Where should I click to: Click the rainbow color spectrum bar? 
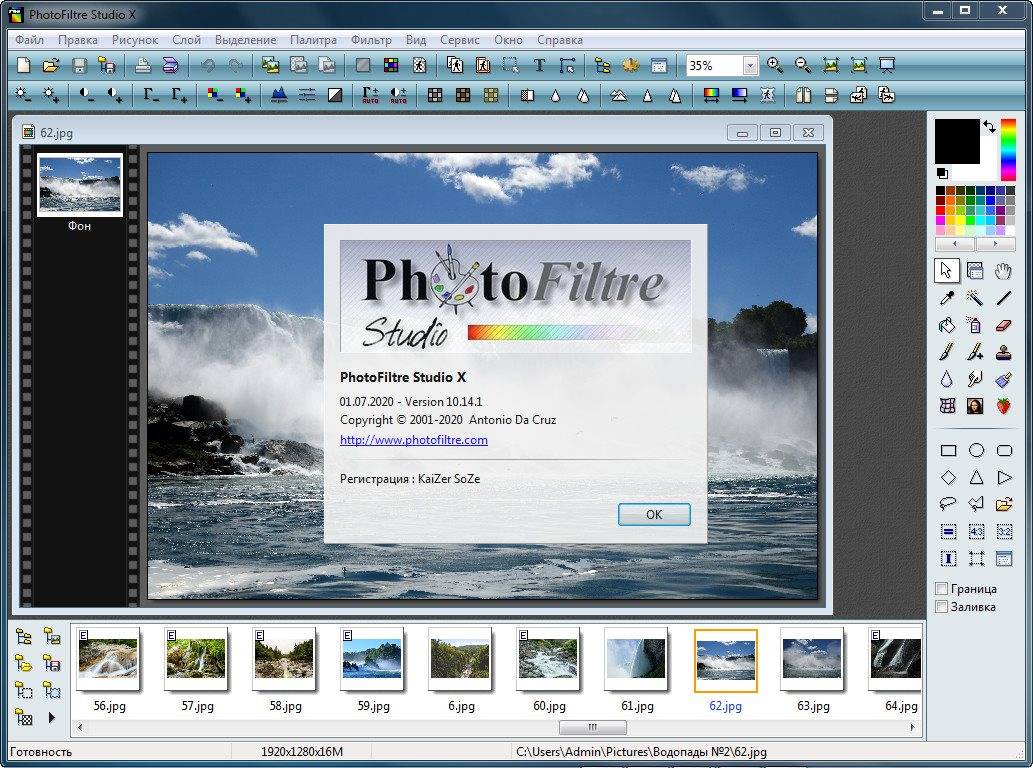coord(1008,150)
